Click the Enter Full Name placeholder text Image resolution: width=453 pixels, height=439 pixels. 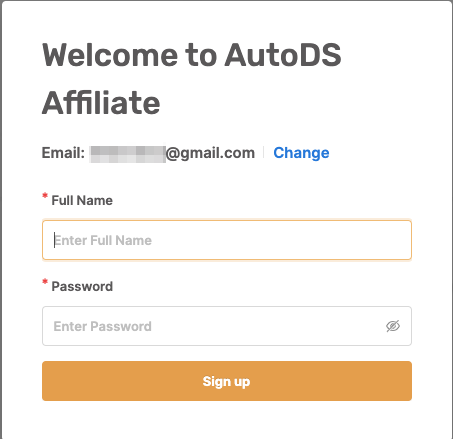coord(103,240)
